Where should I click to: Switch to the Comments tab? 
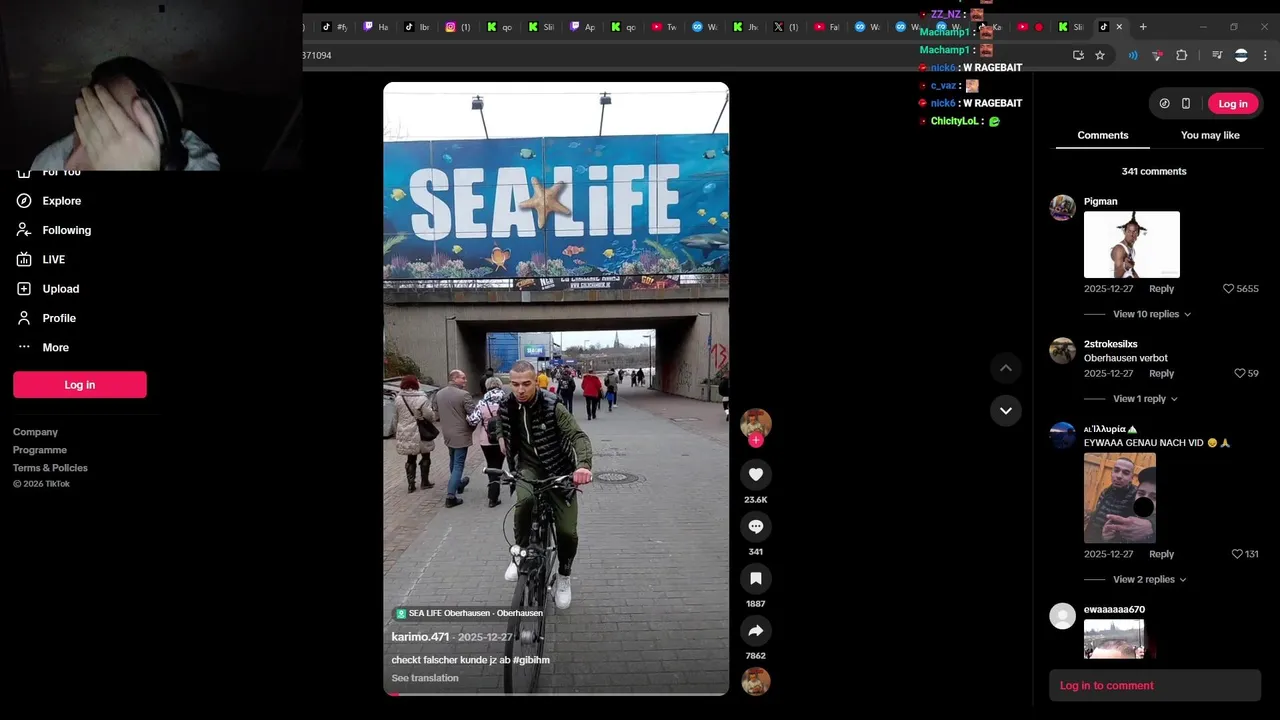click(1103, 135)
